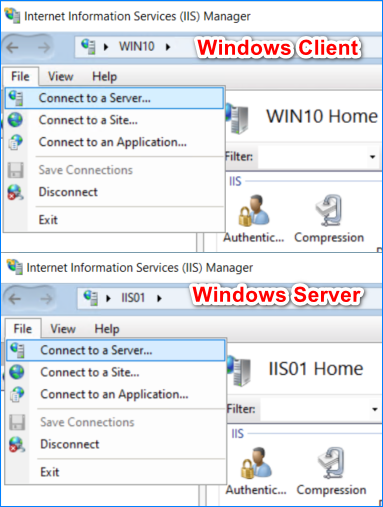Click Save Connections in IIS01 menu

tap(116, 422)
